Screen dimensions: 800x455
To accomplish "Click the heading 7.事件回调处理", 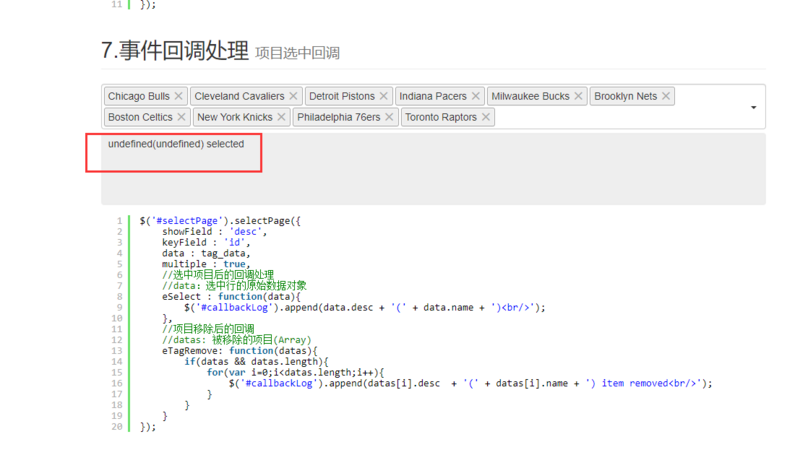I will [175, 50].
